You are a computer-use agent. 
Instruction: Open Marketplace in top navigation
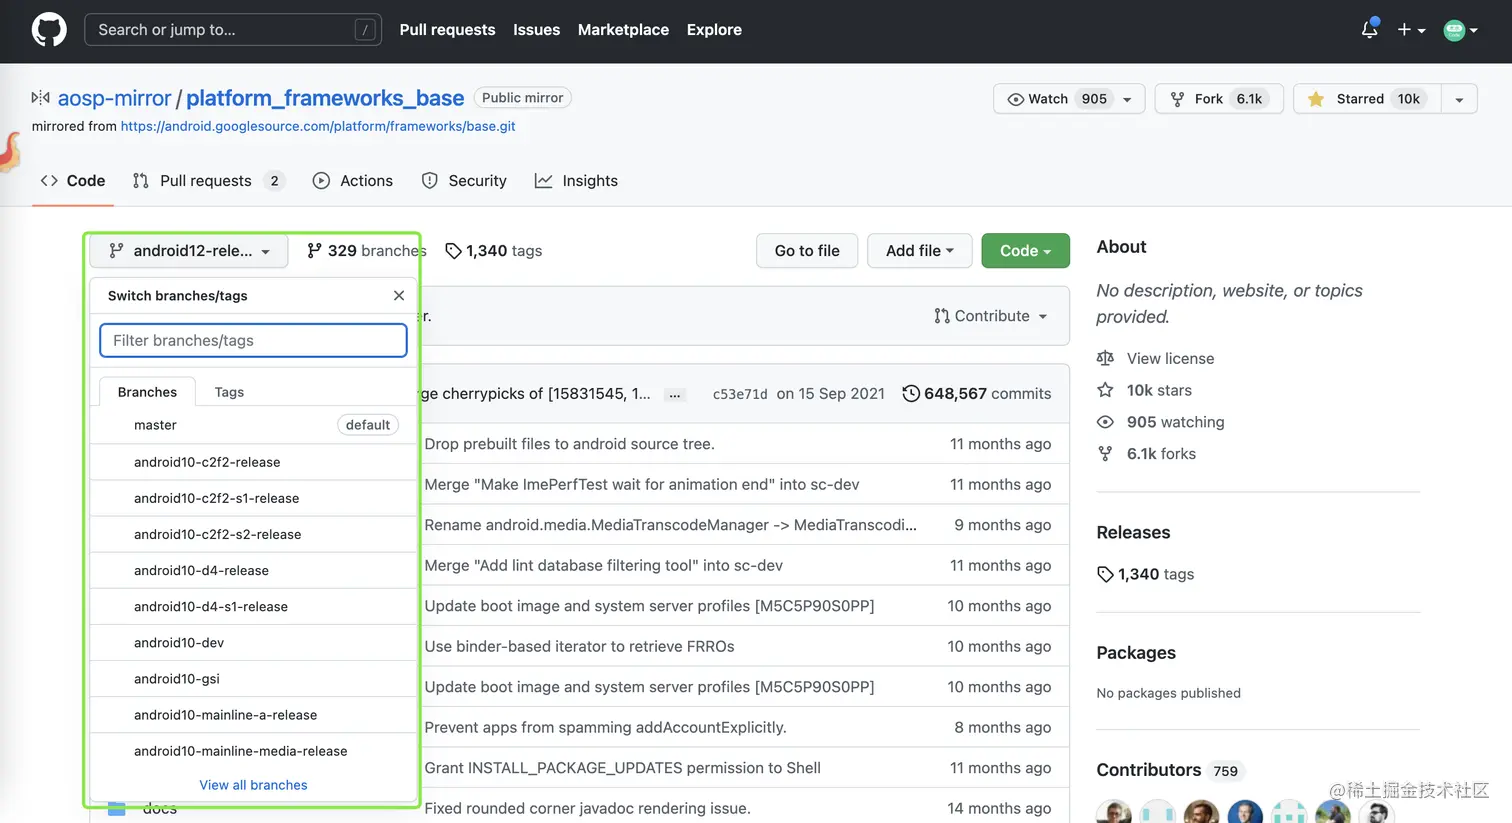(623, 30)
